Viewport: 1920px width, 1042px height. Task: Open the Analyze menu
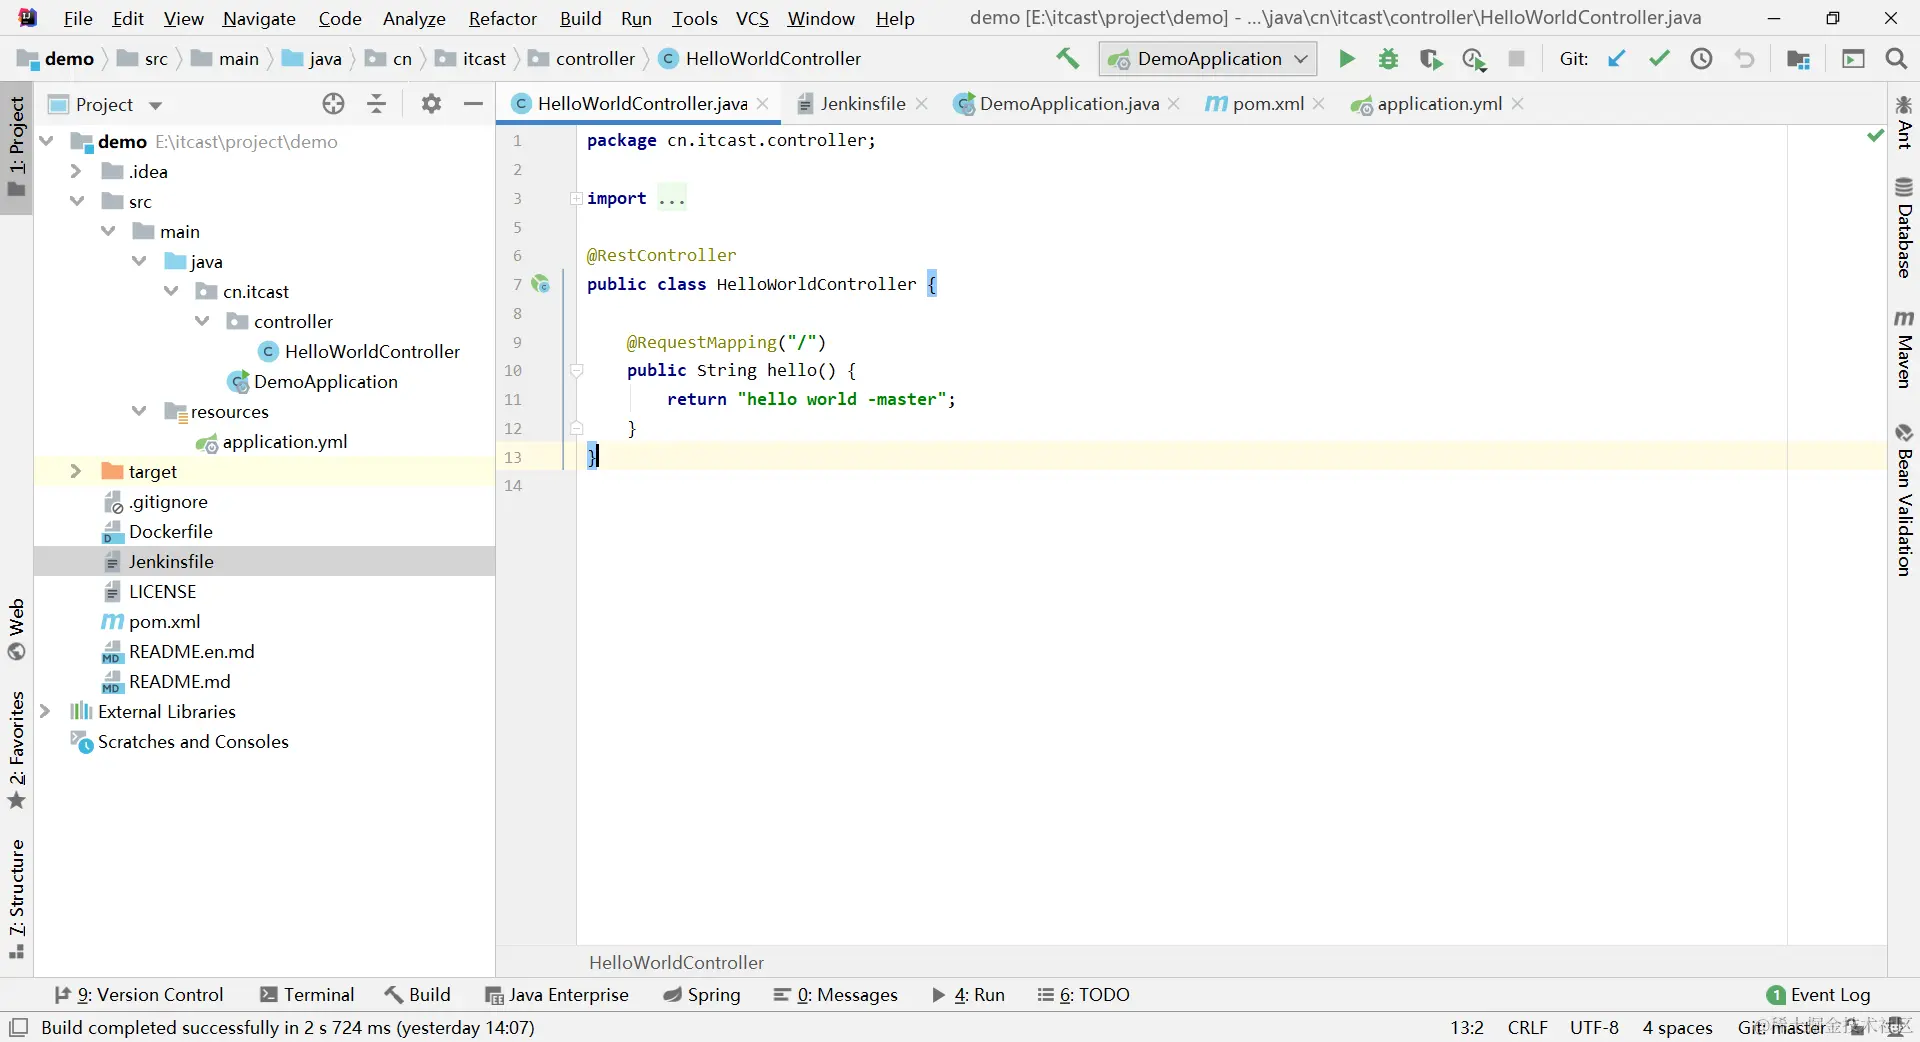(414, 18)
